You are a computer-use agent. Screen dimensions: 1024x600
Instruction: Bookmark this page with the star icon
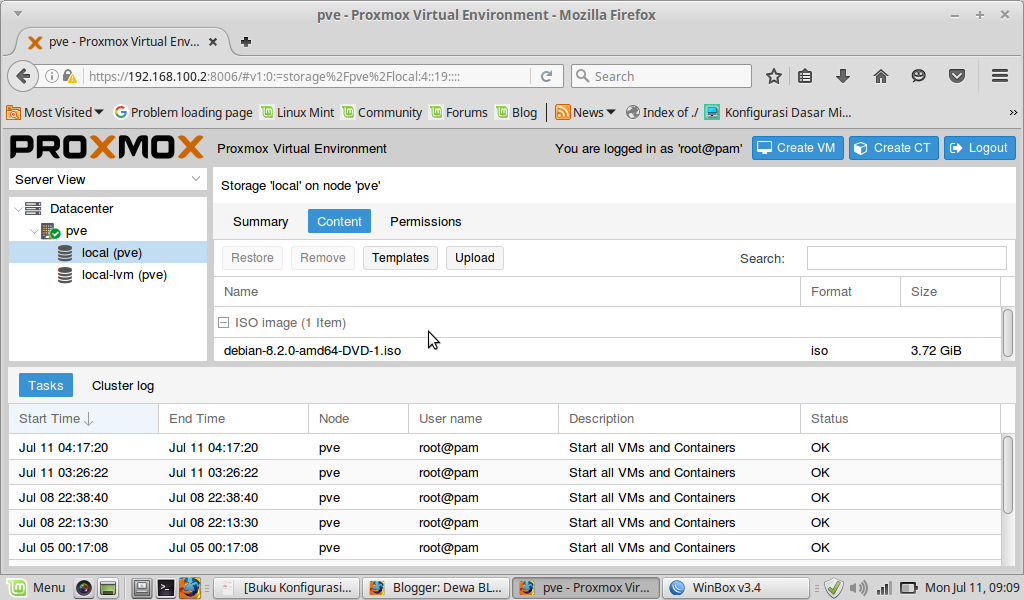click(x=774, y=76)
